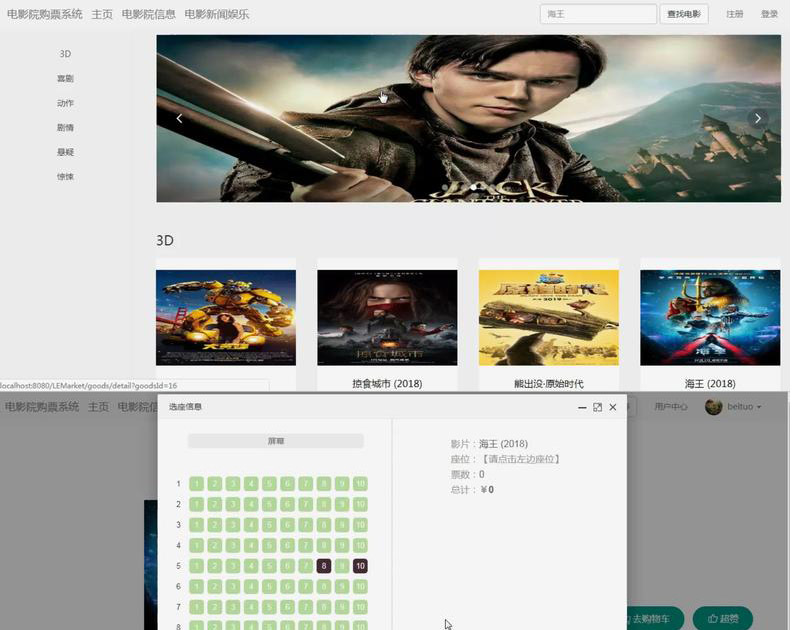Select seat 10 in row 6

coord(360,587)
